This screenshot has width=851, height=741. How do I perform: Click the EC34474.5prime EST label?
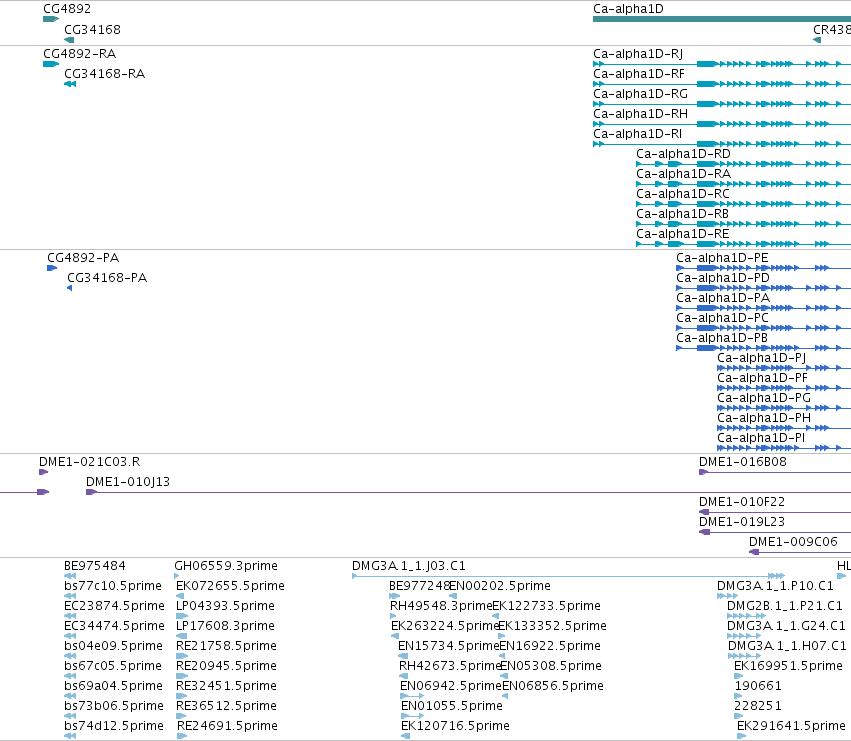point(114,626)
